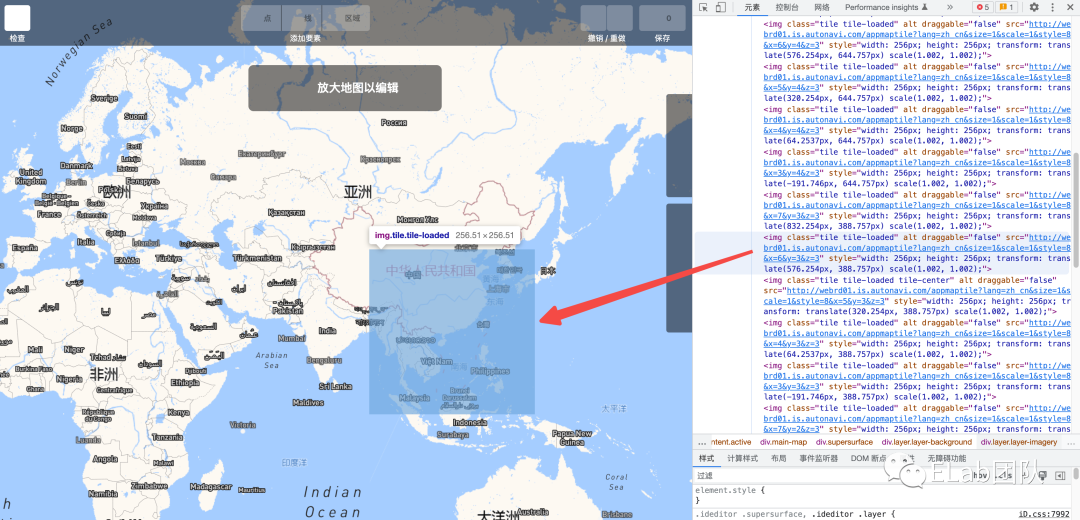
Task: Open the iD.css:7992 source link
Action: click(x=1046, y=514)
